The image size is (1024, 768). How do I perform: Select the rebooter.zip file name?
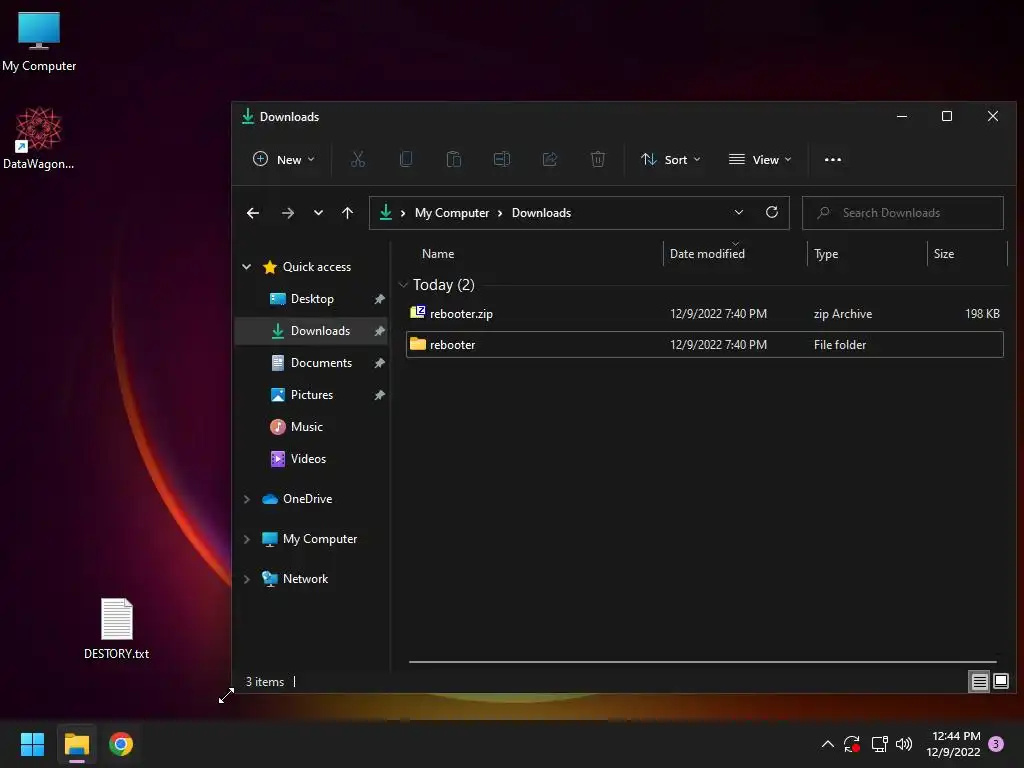click(461, 313)
